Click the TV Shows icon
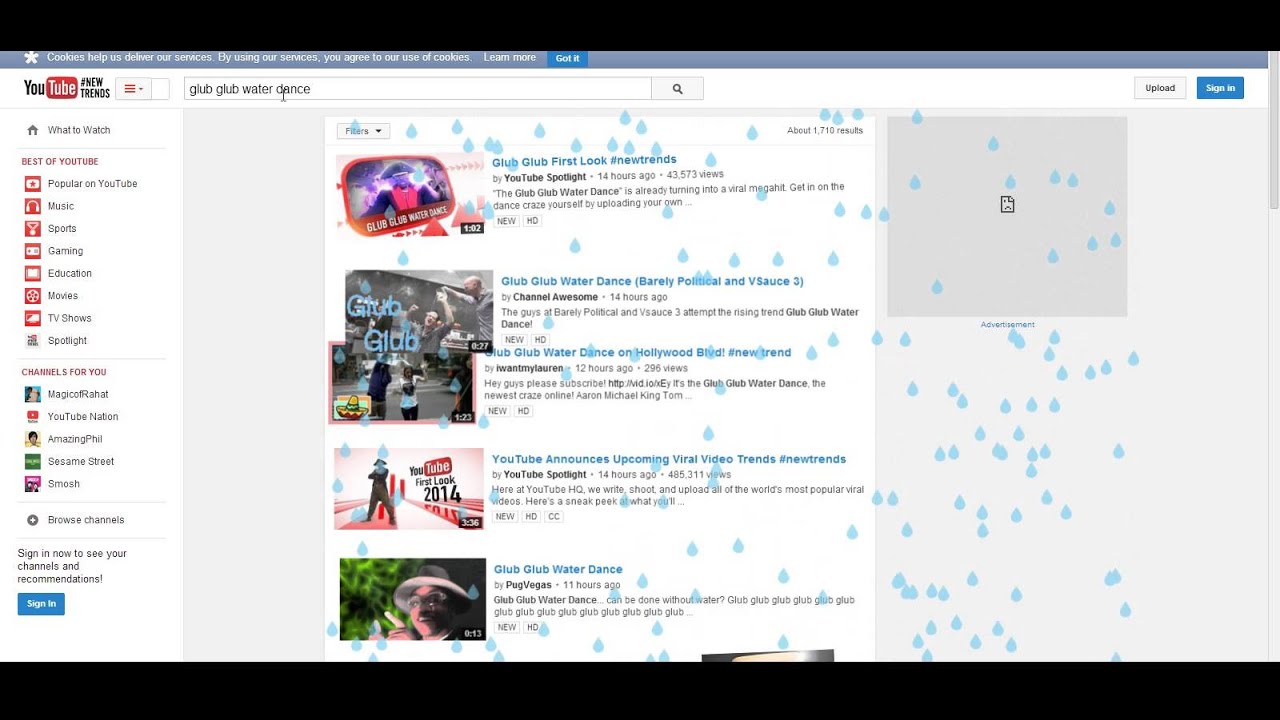 pos(33,318)
